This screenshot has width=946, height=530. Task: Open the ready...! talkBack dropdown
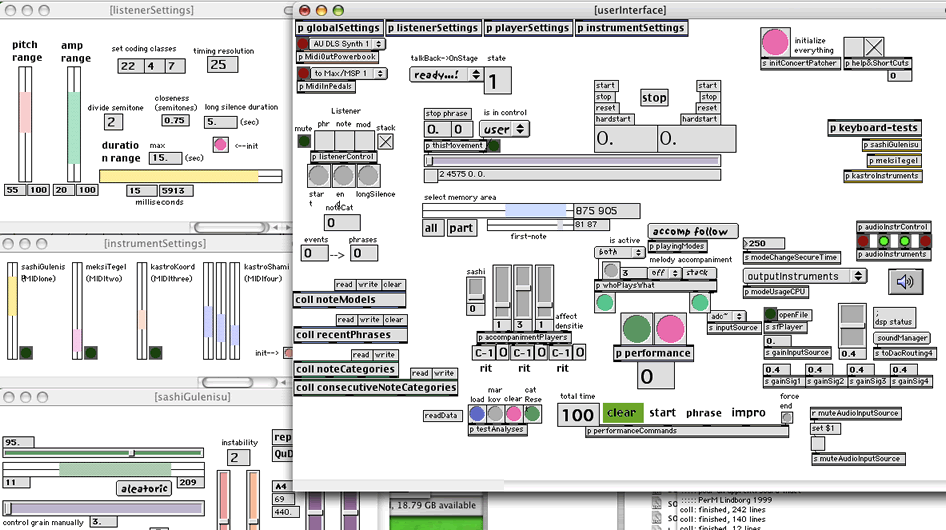pos(446,74)
